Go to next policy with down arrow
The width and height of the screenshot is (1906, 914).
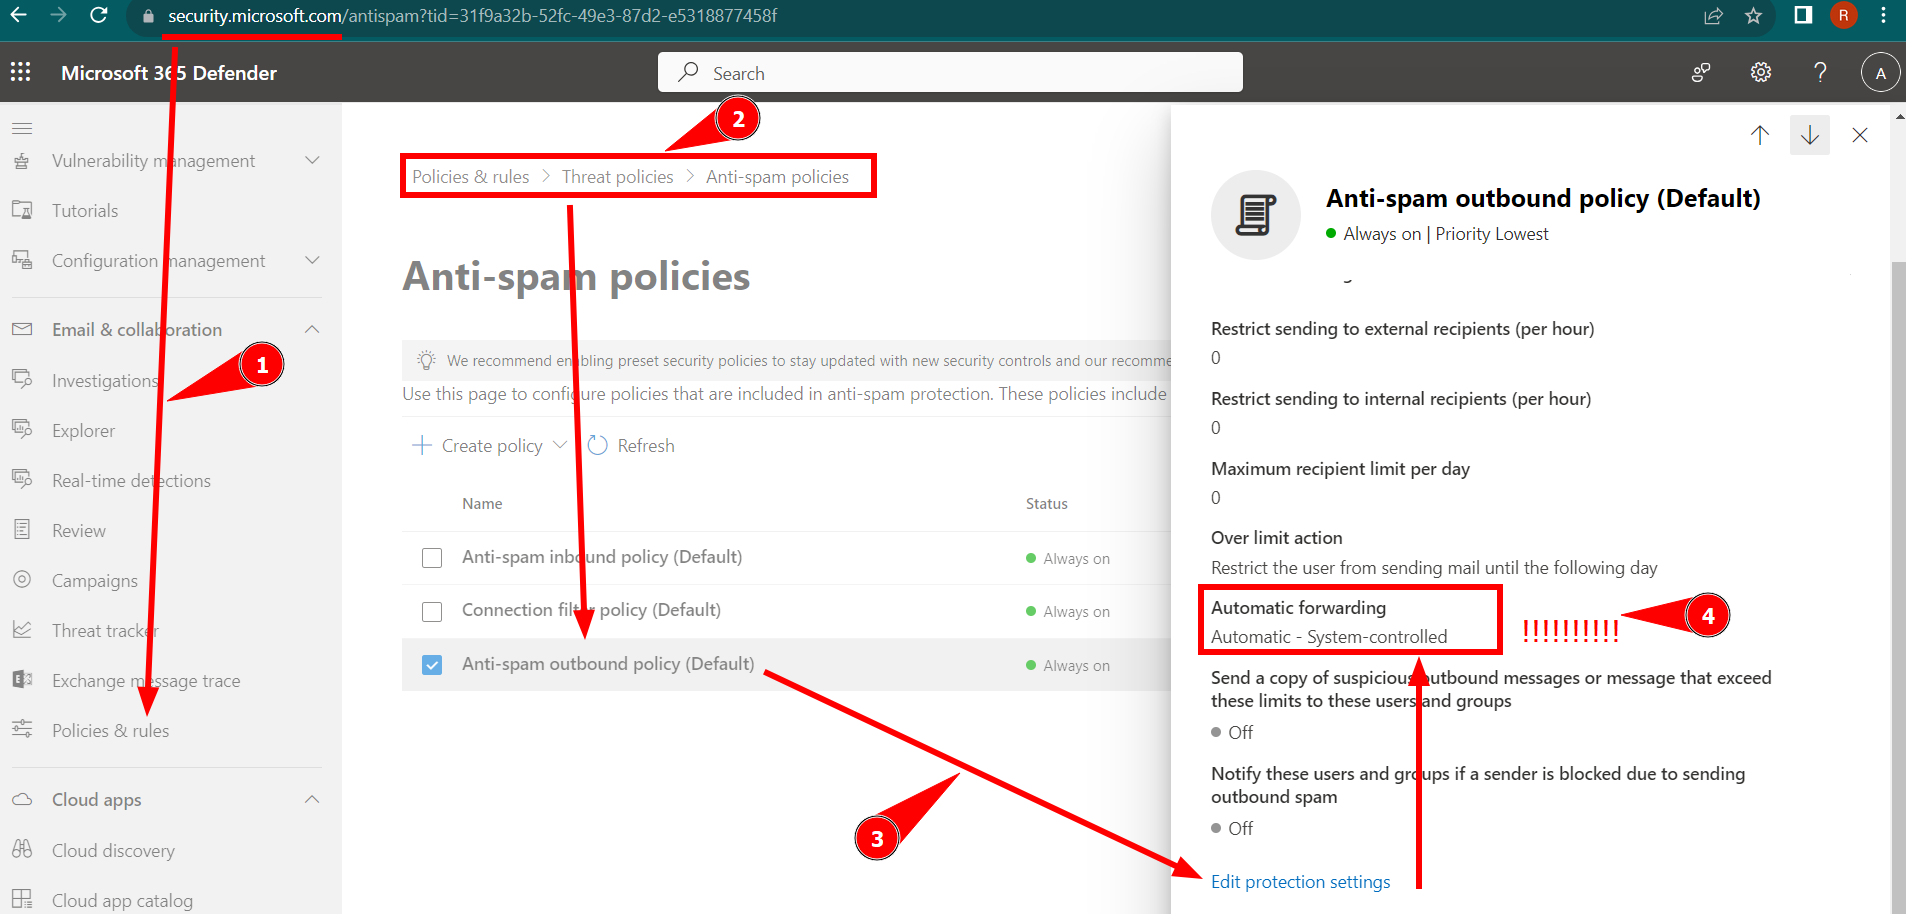1810,135
